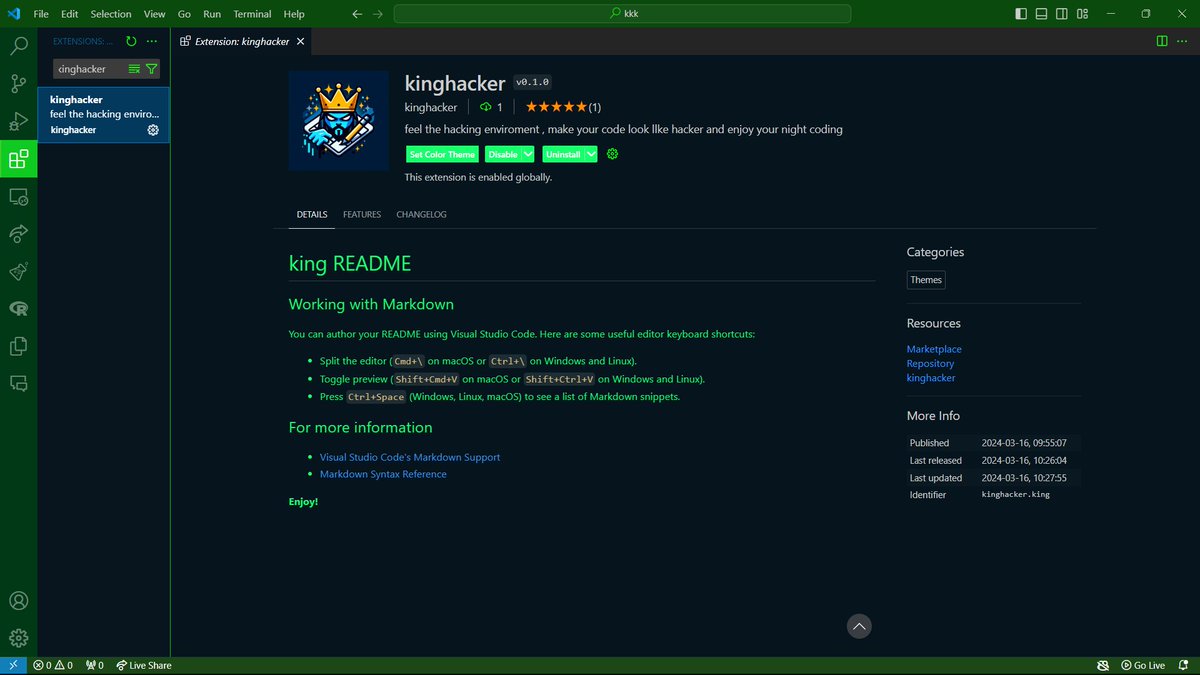Image resolution: width=1200 pixels, height=675 pixels.
Task: Open the Edit menu
Action: [x=69, y=14]
